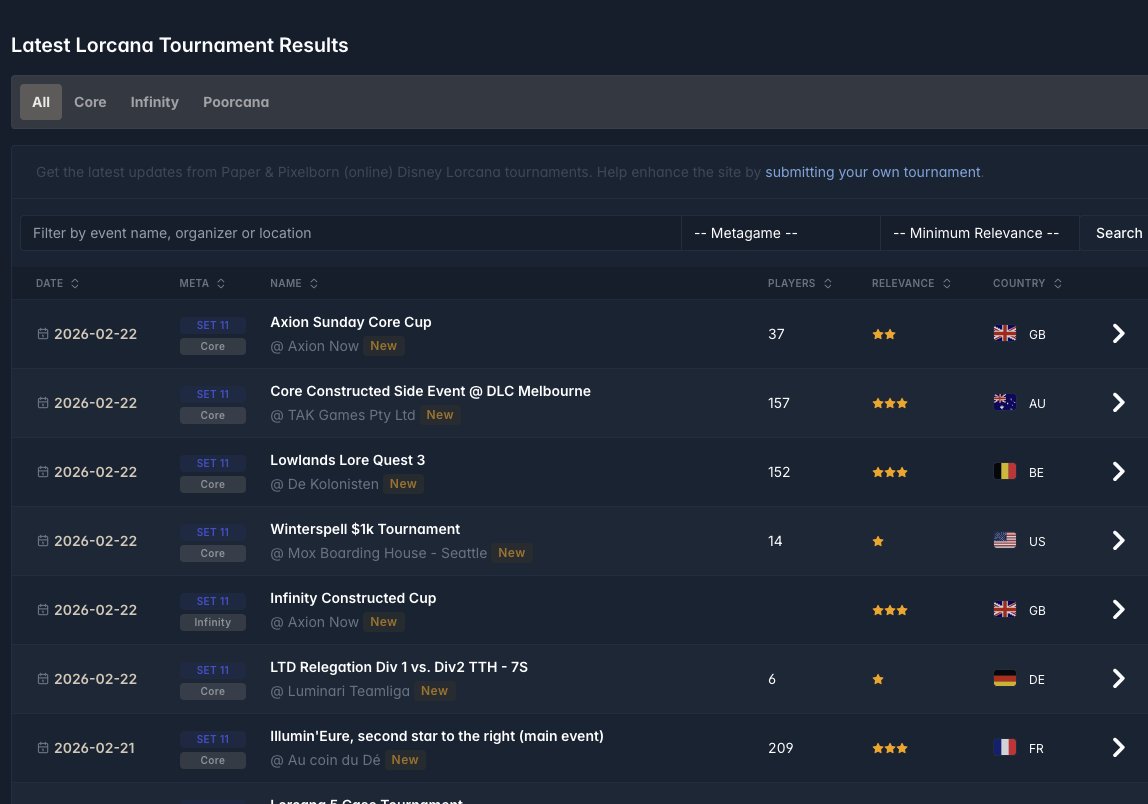The width and height of the screenshot is (1148, 804).
Task: Select the All tab
Action: pyautogui.click(x=41, y=102)
